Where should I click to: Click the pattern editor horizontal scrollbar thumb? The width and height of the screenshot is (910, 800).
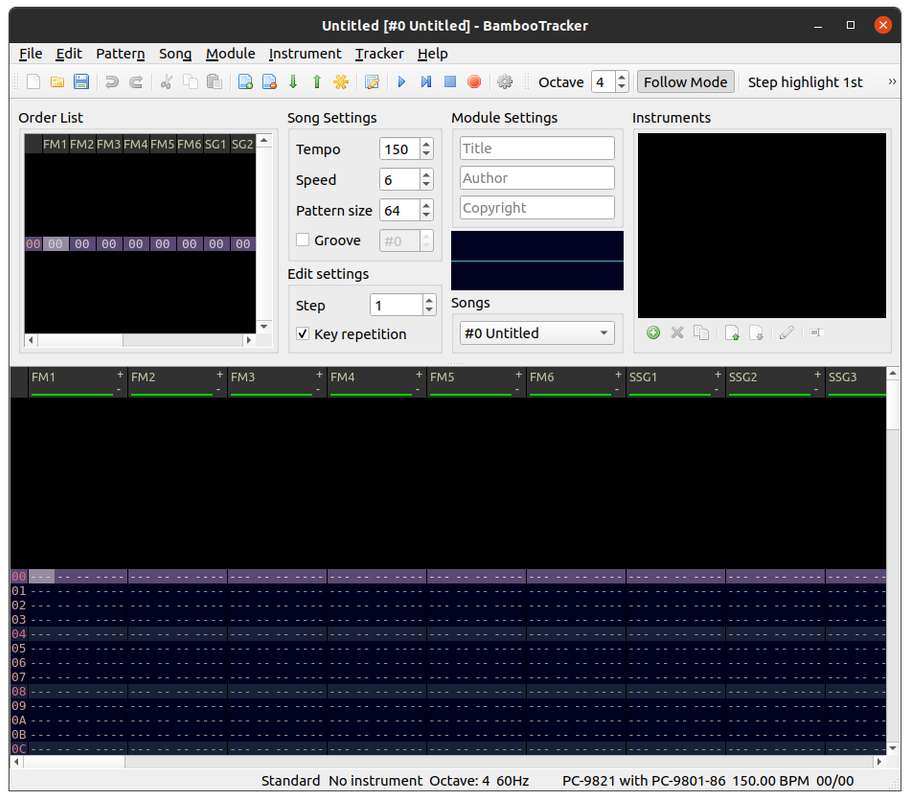[x=74, y=761]
